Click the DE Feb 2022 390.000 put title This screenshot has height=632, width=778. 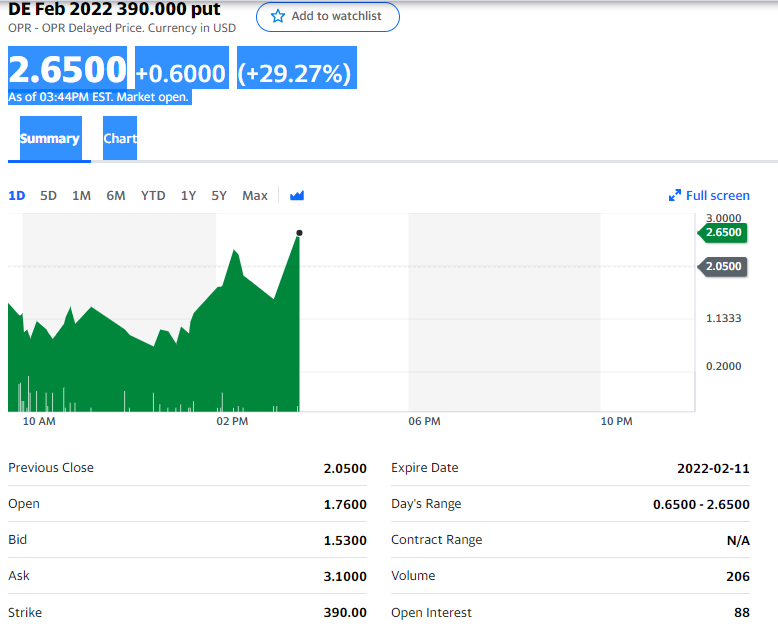point(114,8)
